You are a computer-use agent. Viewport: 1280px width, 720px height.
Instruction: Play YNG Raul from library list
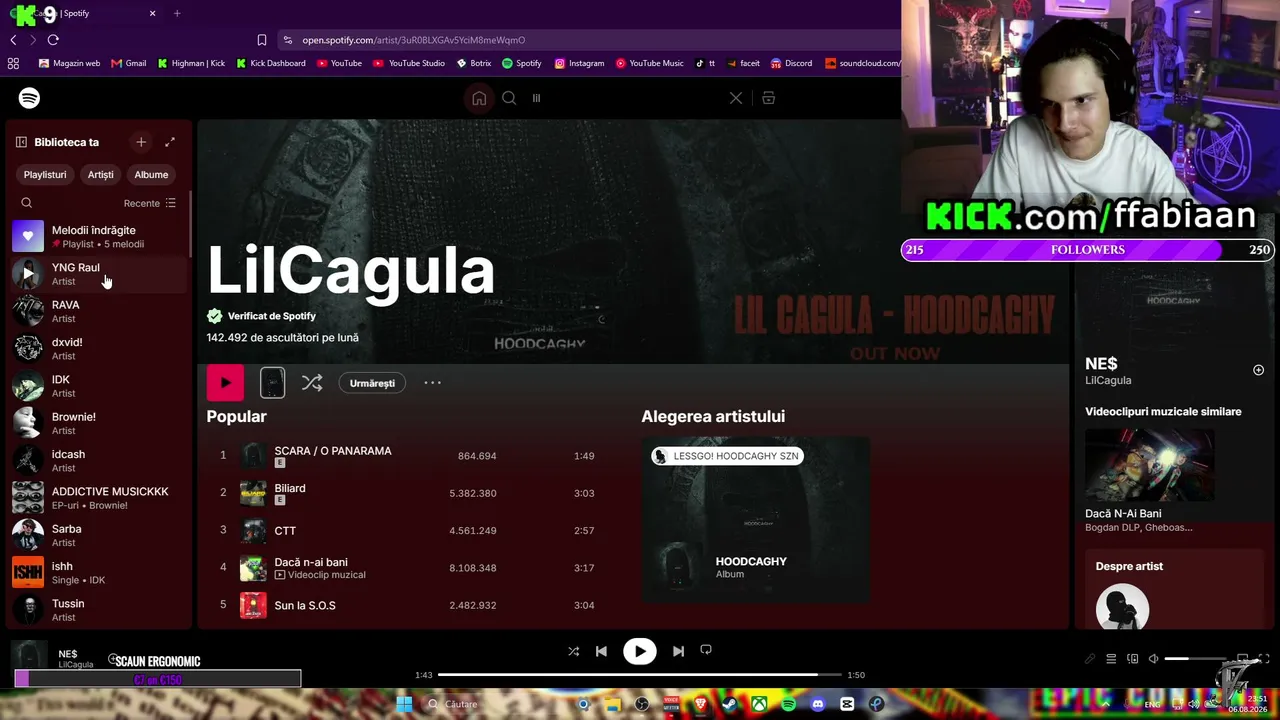28,273
